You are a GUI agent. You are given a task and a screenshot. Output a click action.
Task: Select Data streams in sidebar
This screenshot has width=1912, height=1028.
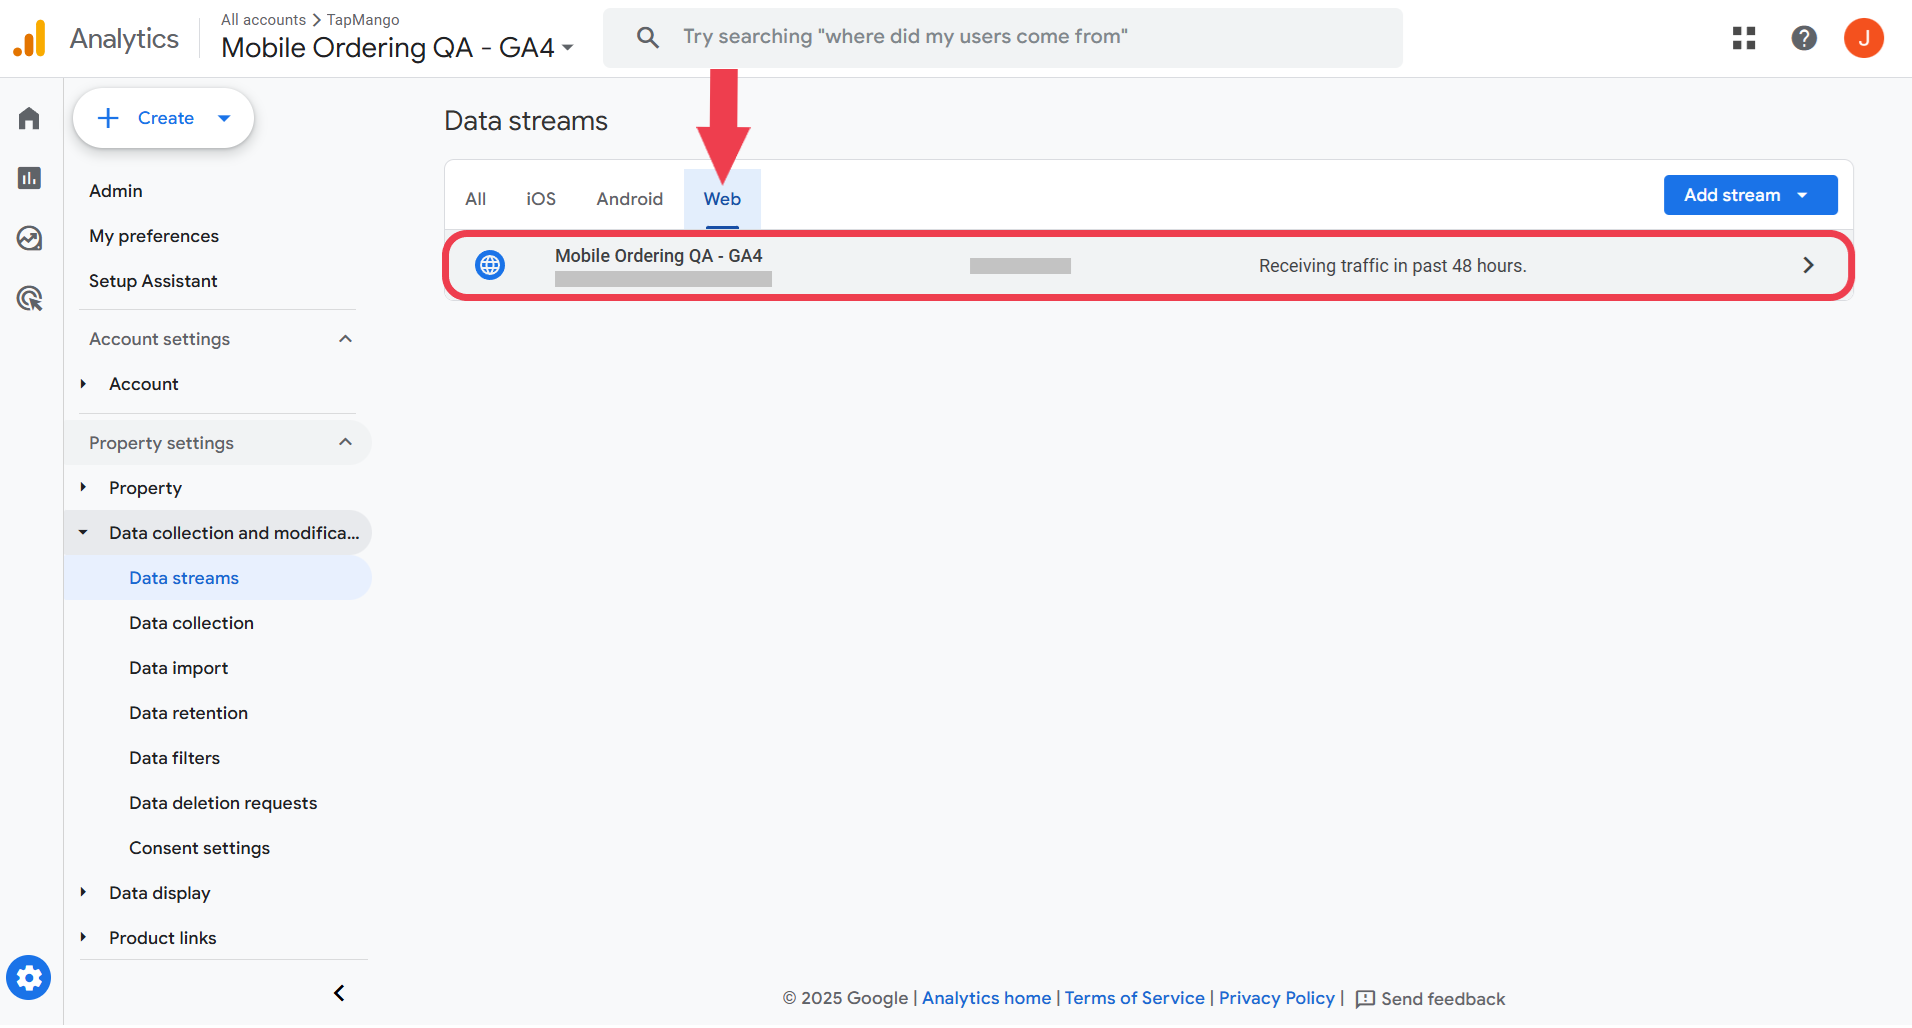218,578
